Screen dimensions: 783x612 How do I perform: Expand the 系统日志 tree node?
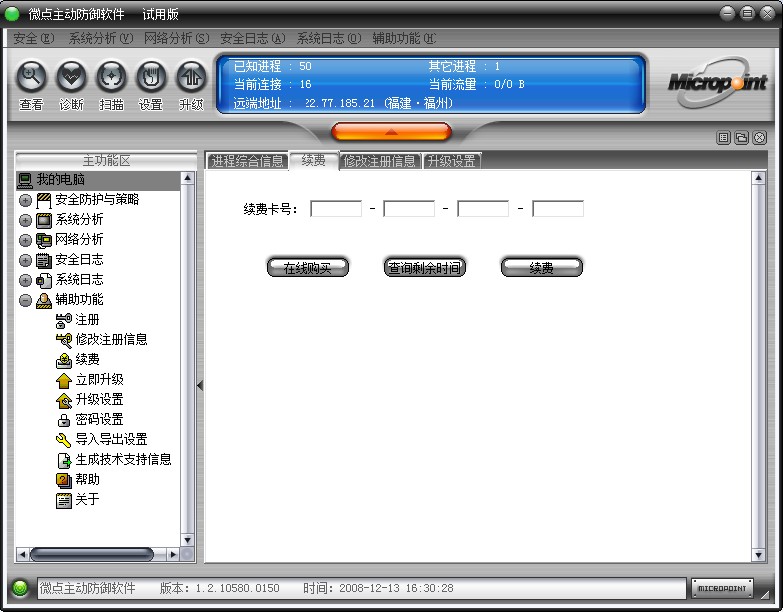pyautogui.click(x=25, y=281)
